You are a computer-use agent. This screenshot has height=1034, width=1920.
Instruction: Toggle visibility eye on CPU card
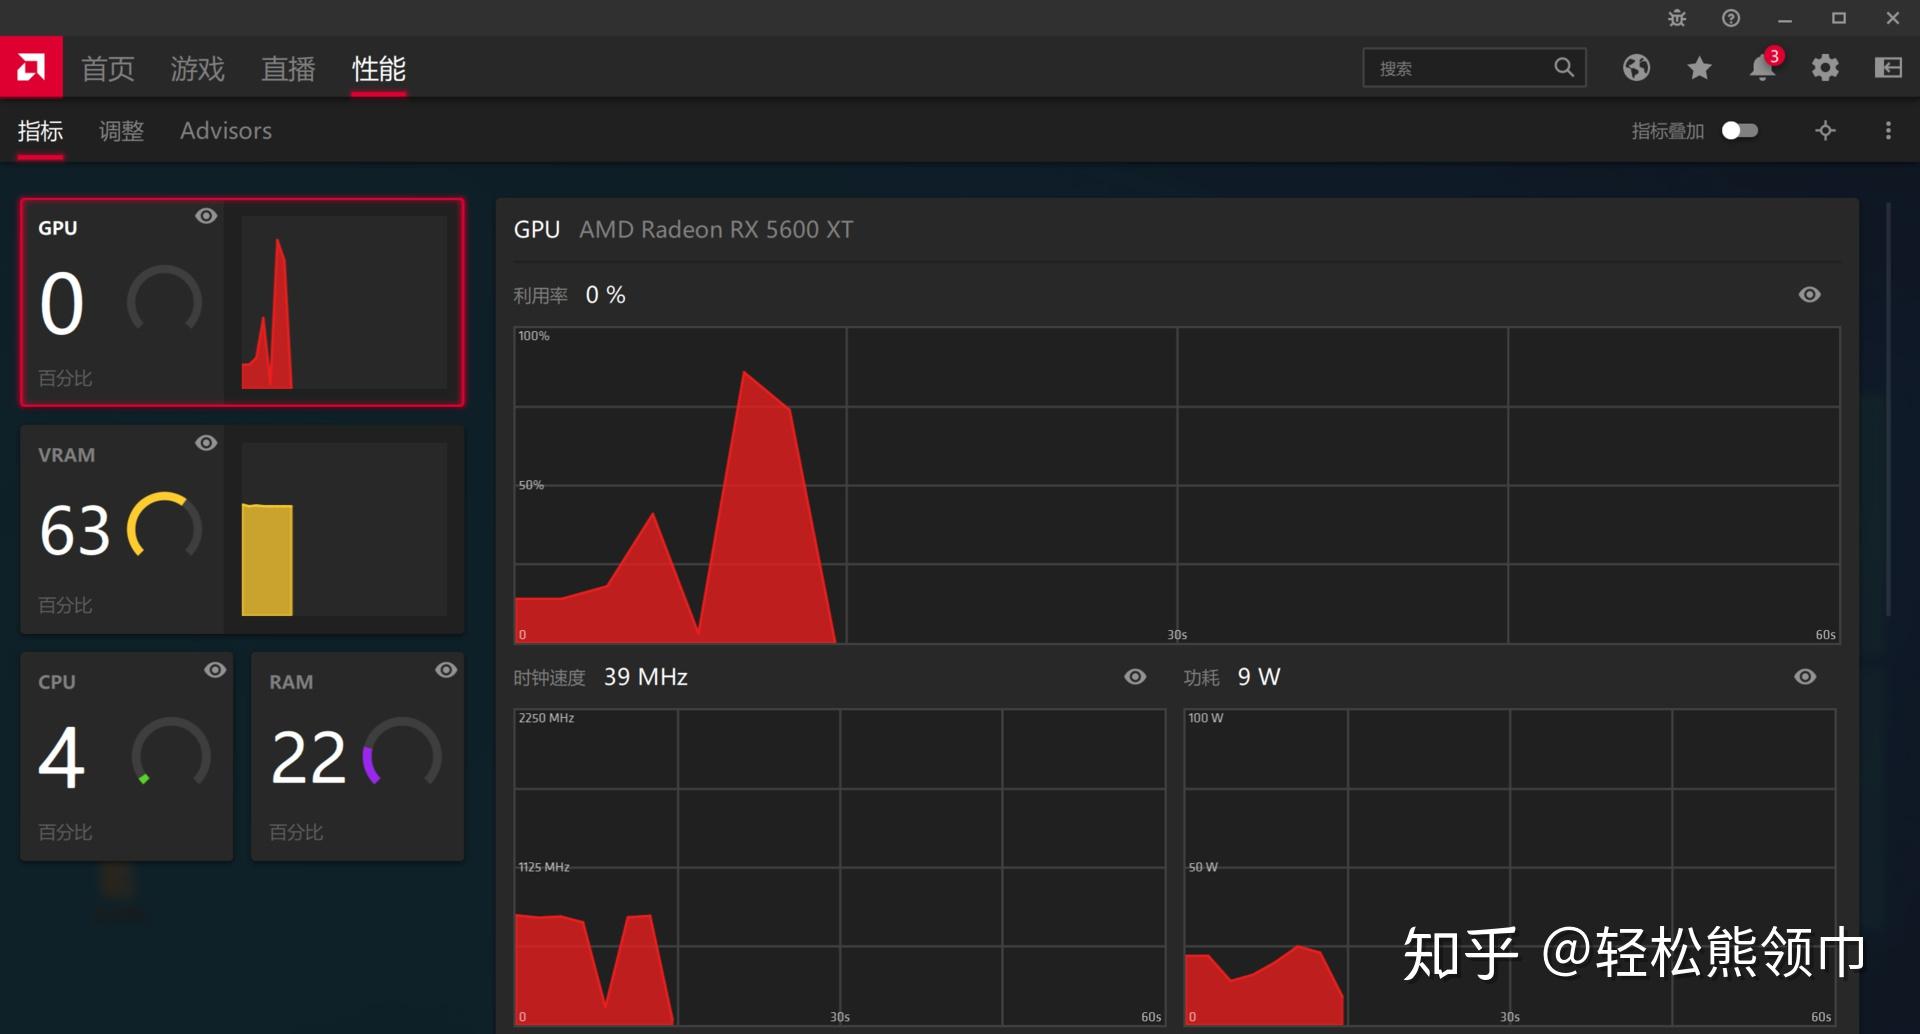tap(215, 670)
